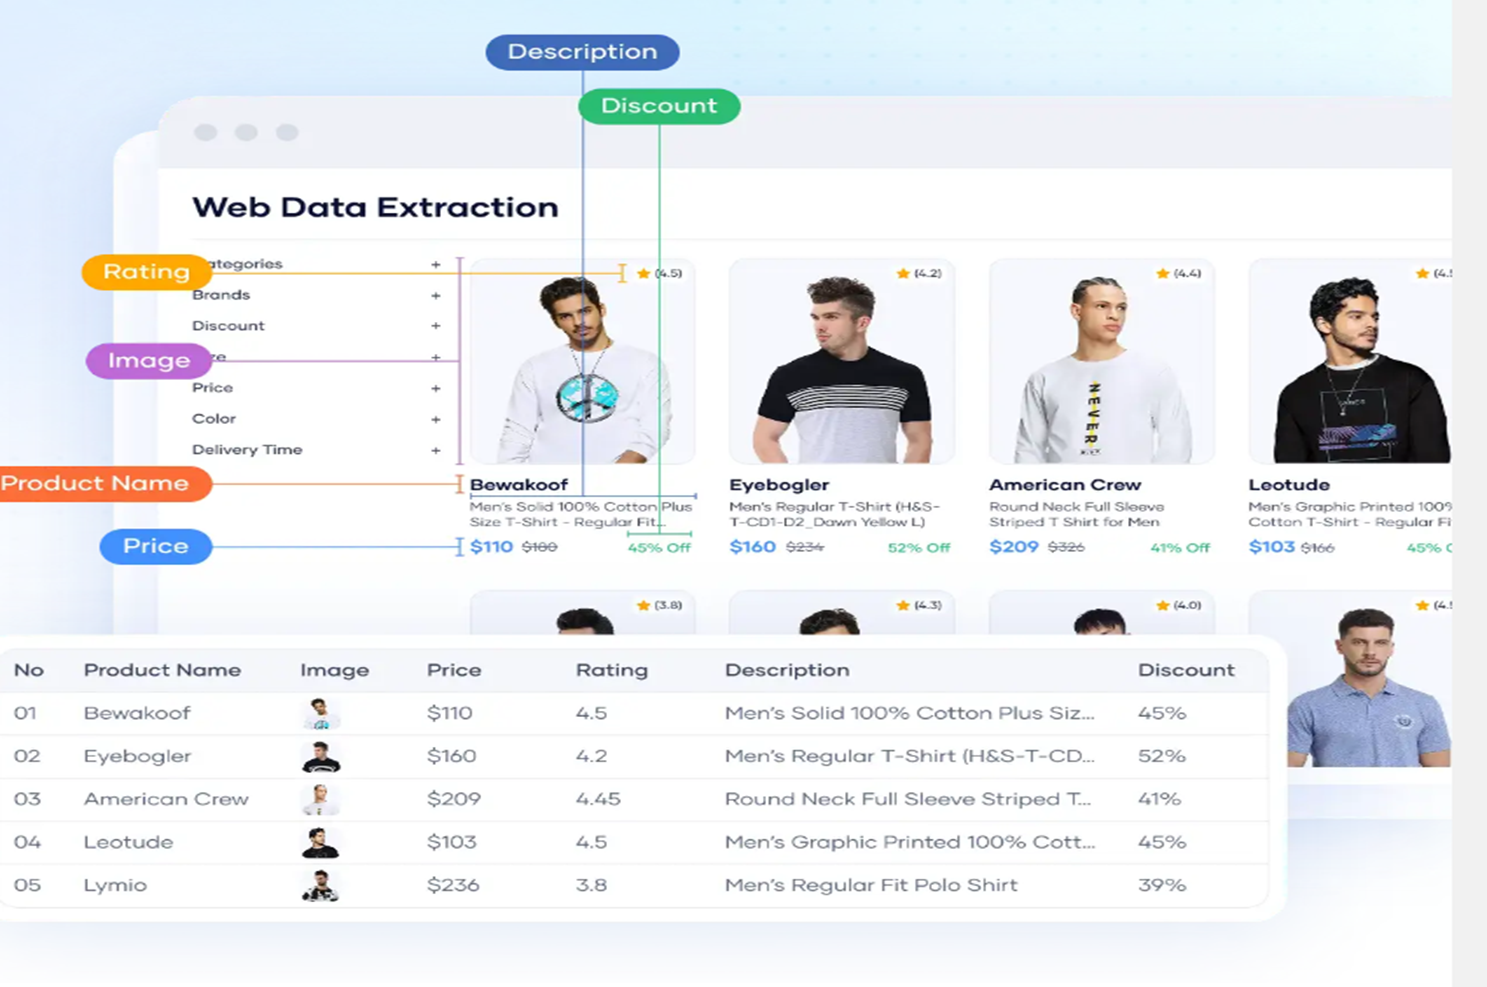Expand the Brands filter section

pyautogui.click(x=436, y=295)
